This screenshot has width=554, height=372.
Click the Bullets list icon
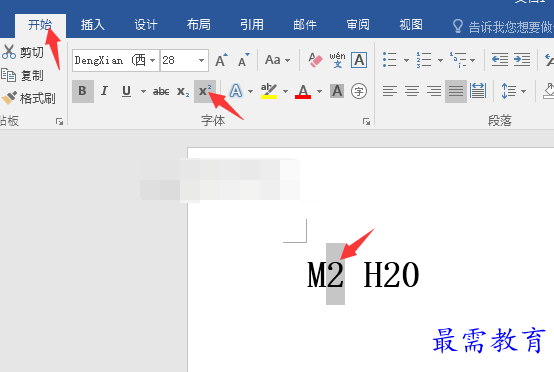coord(390,60)
